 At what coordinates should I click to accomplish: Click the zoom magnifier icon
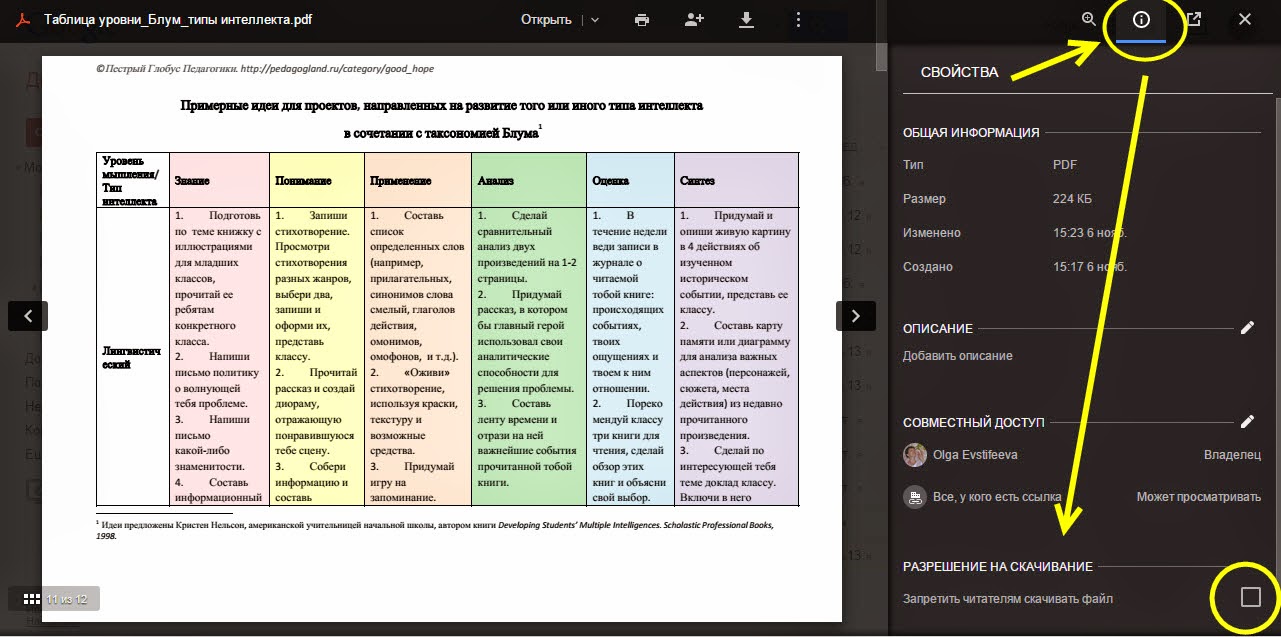coord(1089,19)
